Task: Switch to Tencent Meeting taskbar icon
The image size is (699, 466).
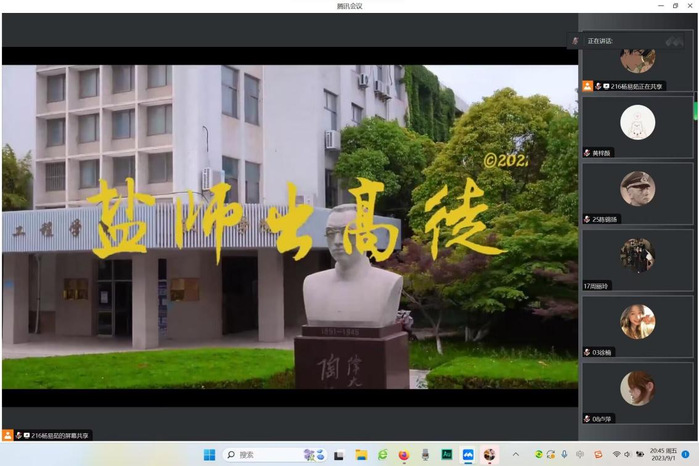Action: (x=467, y=454)
